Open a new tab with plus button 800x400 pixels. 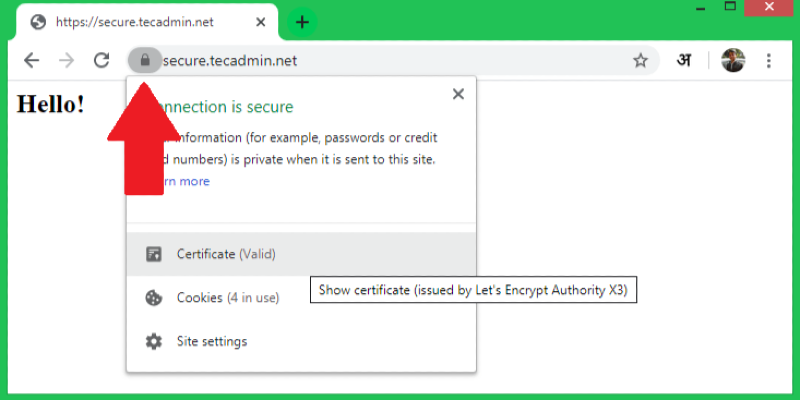(302, 22)
